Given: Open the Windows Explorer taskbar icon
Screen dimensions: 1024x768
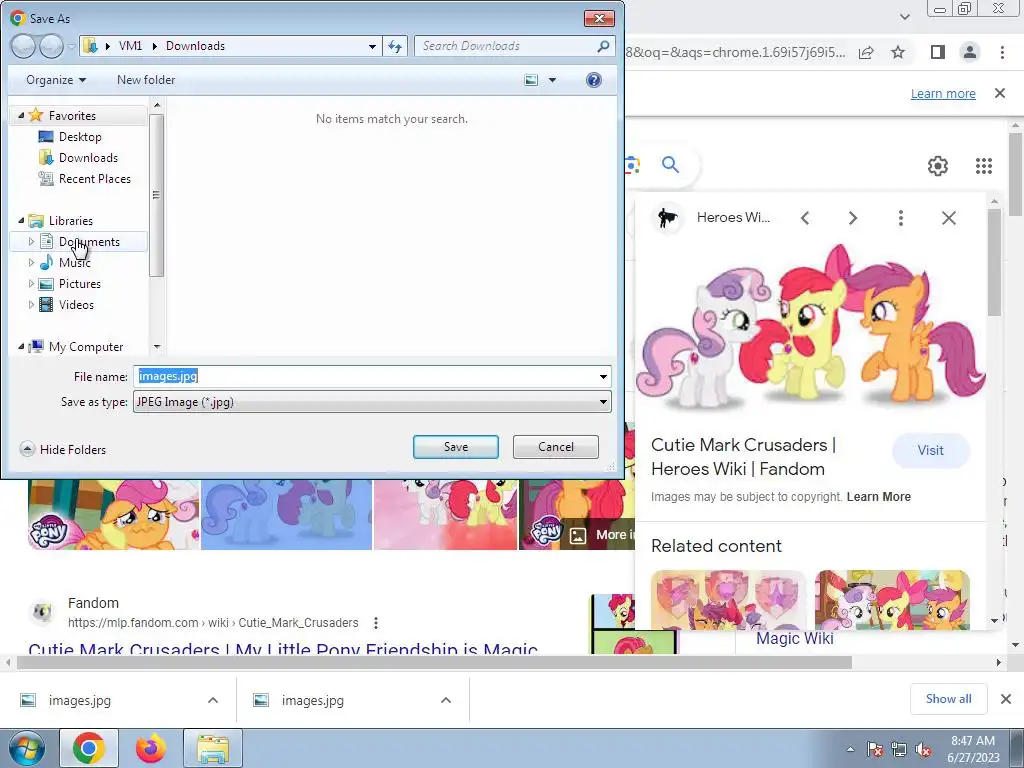Looking at the screenshot, I should 213,748.
